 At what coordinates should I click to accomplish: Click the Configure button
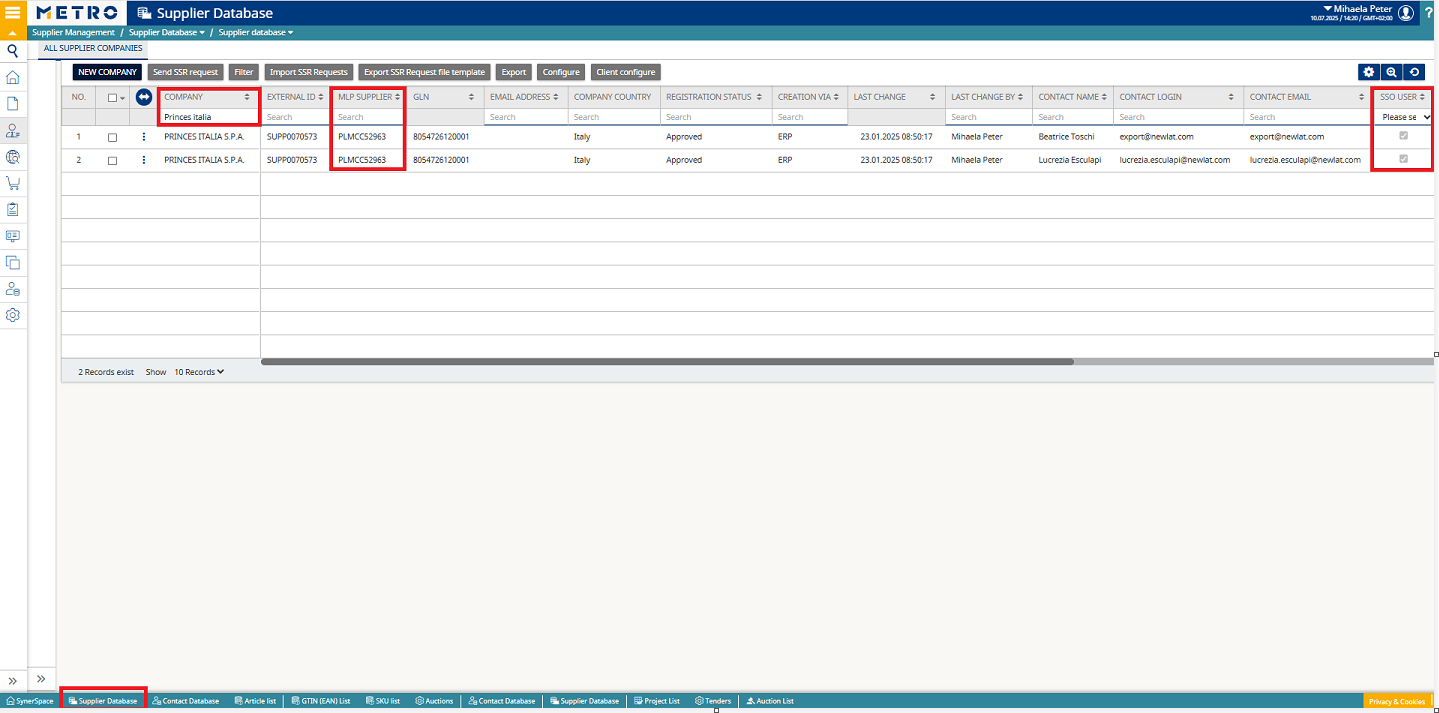click(561, 72)
